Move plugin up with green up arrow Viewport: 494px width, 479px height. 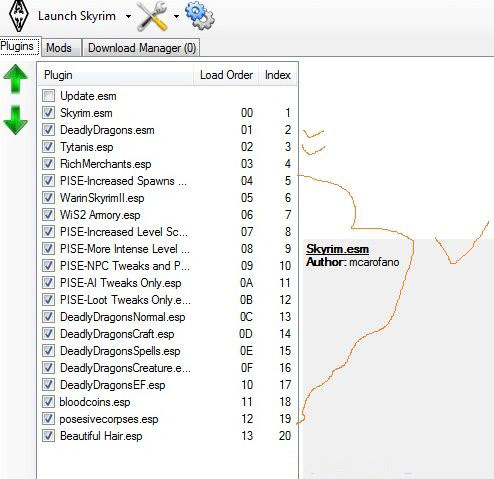tap(15, 79)
